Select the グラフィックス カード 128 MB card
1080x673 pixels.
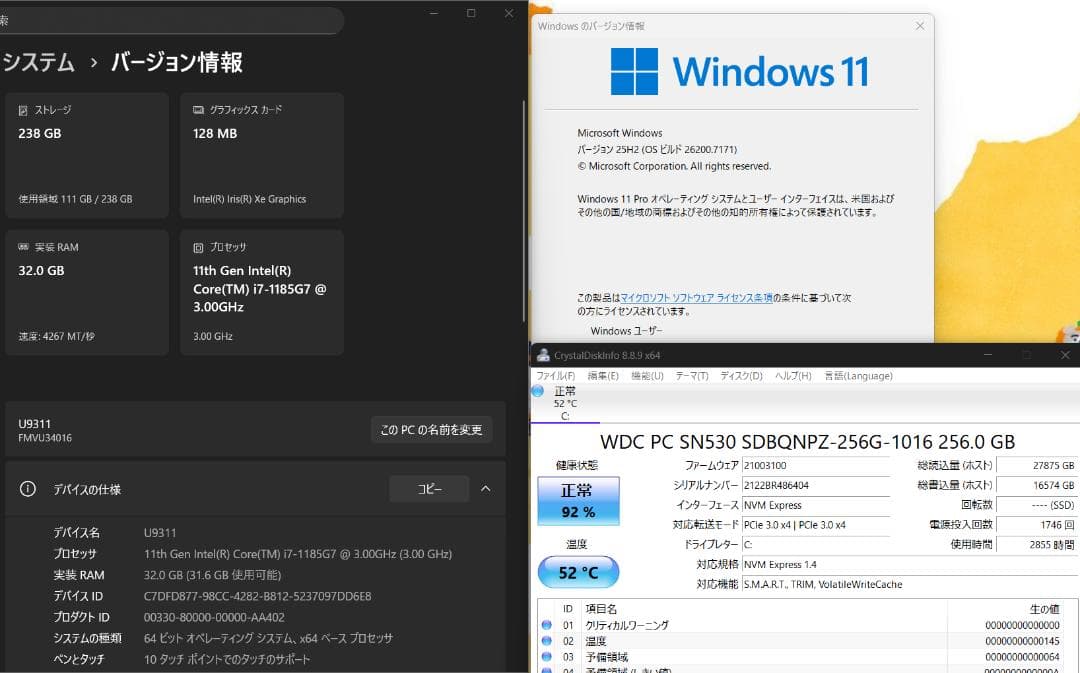pyautogui.click(x=262, y=156)
